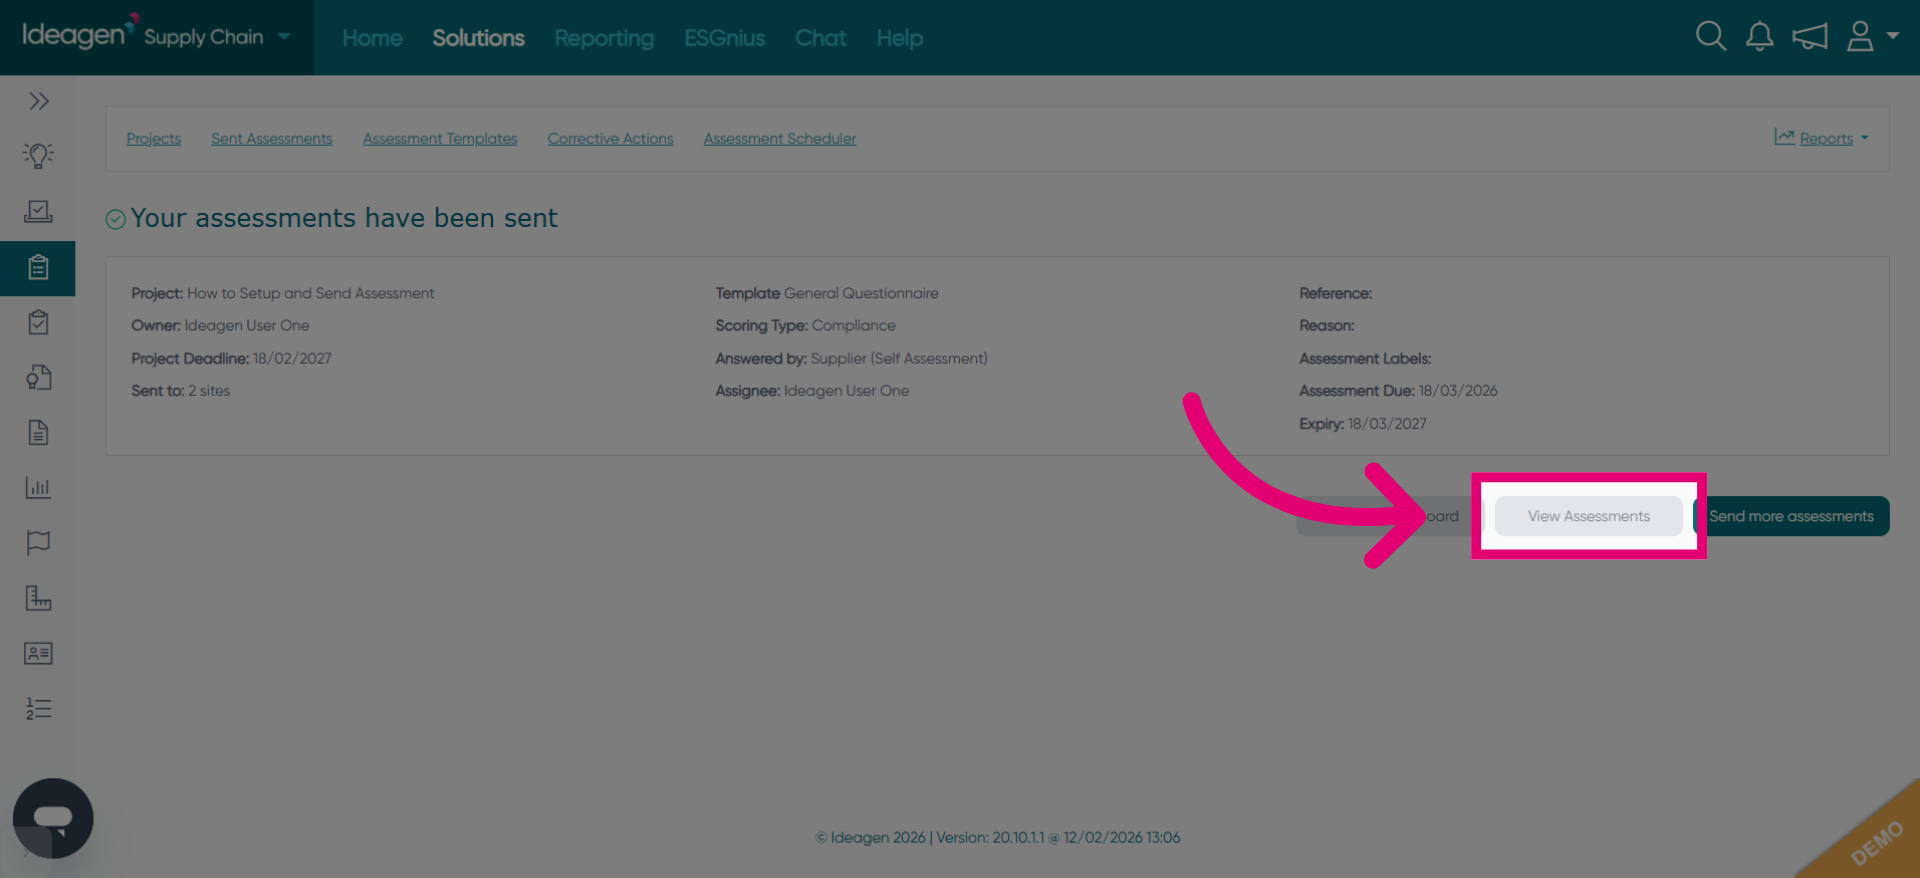Click the document page sidebar icon

[38, 432]
